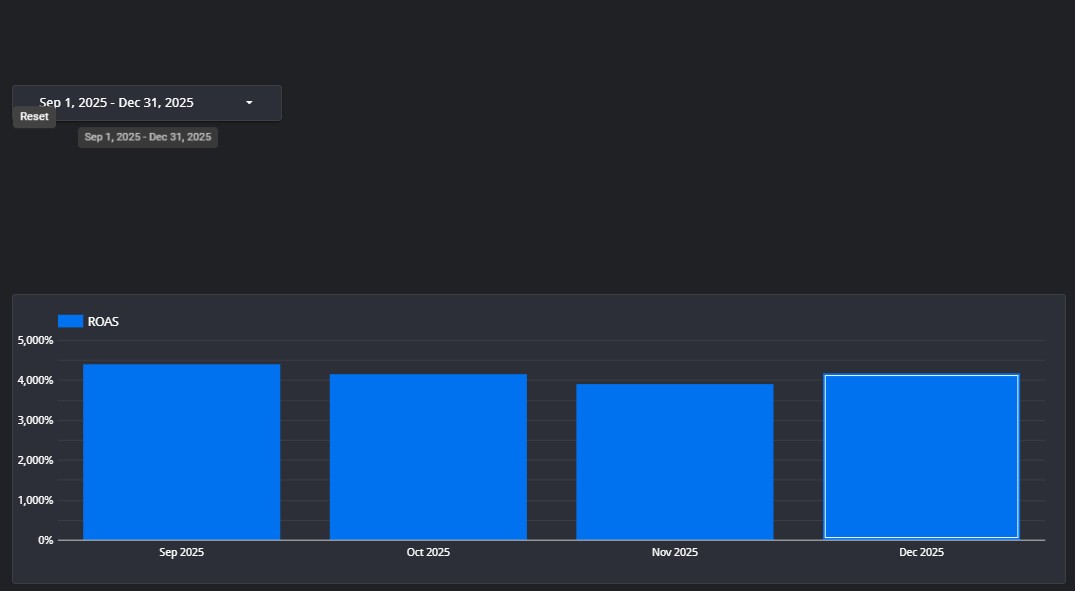1075x591 pixels.
Task: Click the Sep 2025 axis label
Action: click(181, 552)
